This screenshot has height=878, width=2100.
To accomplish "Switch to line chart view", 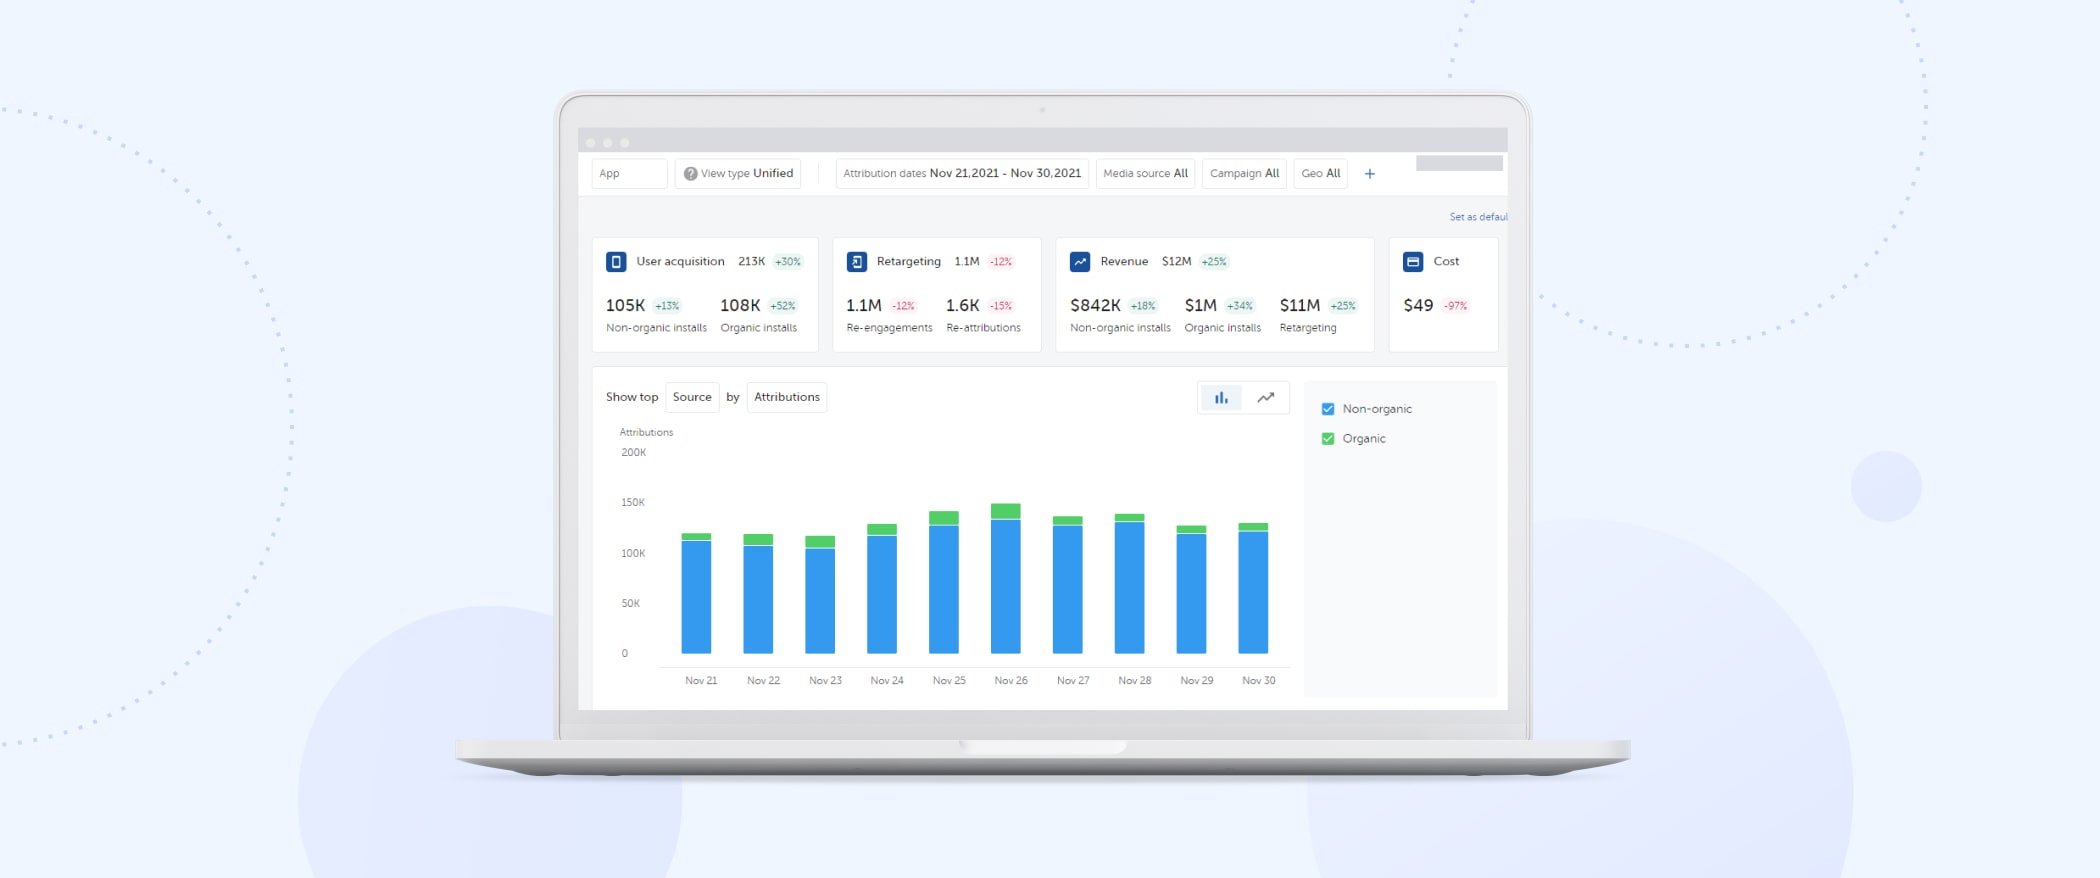I will tap(1266, 398).
